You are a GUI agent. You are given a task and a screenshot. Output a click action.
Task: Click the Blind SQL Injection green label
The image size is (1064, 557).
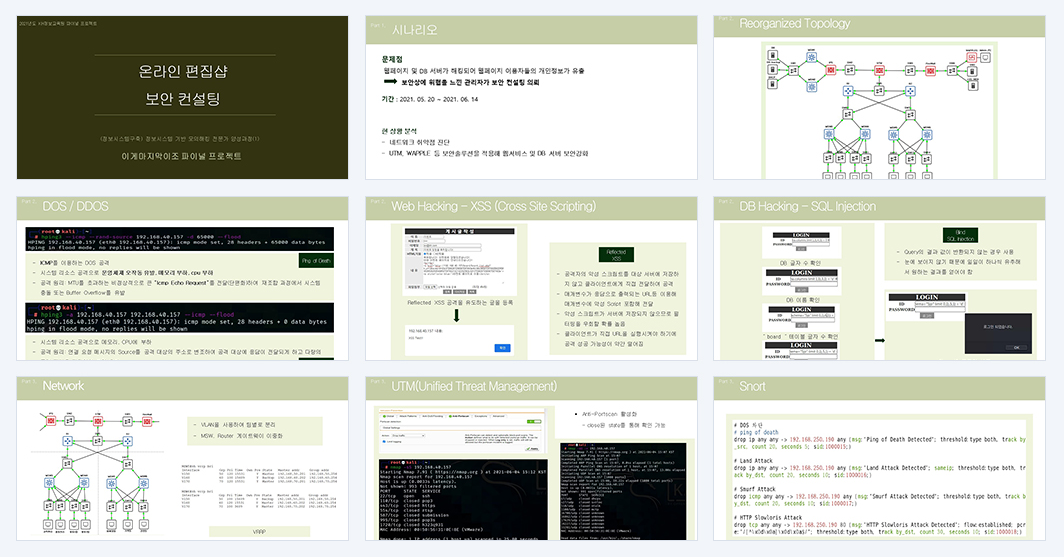(960, 235)
